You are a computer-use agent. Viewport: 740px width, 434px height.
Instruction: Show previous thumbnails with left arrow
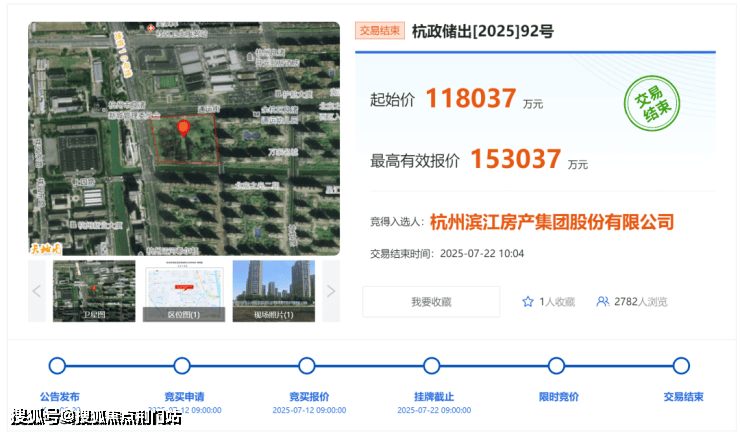tap(37, 291)
